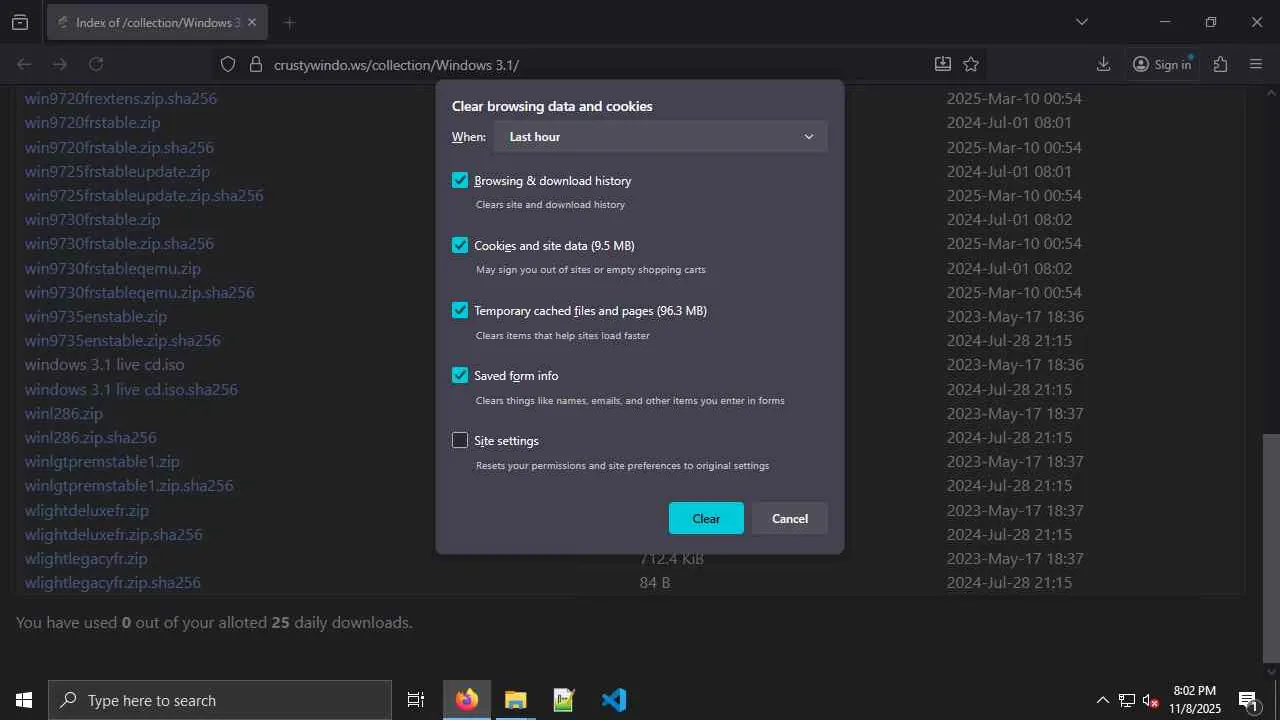
Task: Select win9730frstable.zip.sha256 file name
Action: (120, 244)
